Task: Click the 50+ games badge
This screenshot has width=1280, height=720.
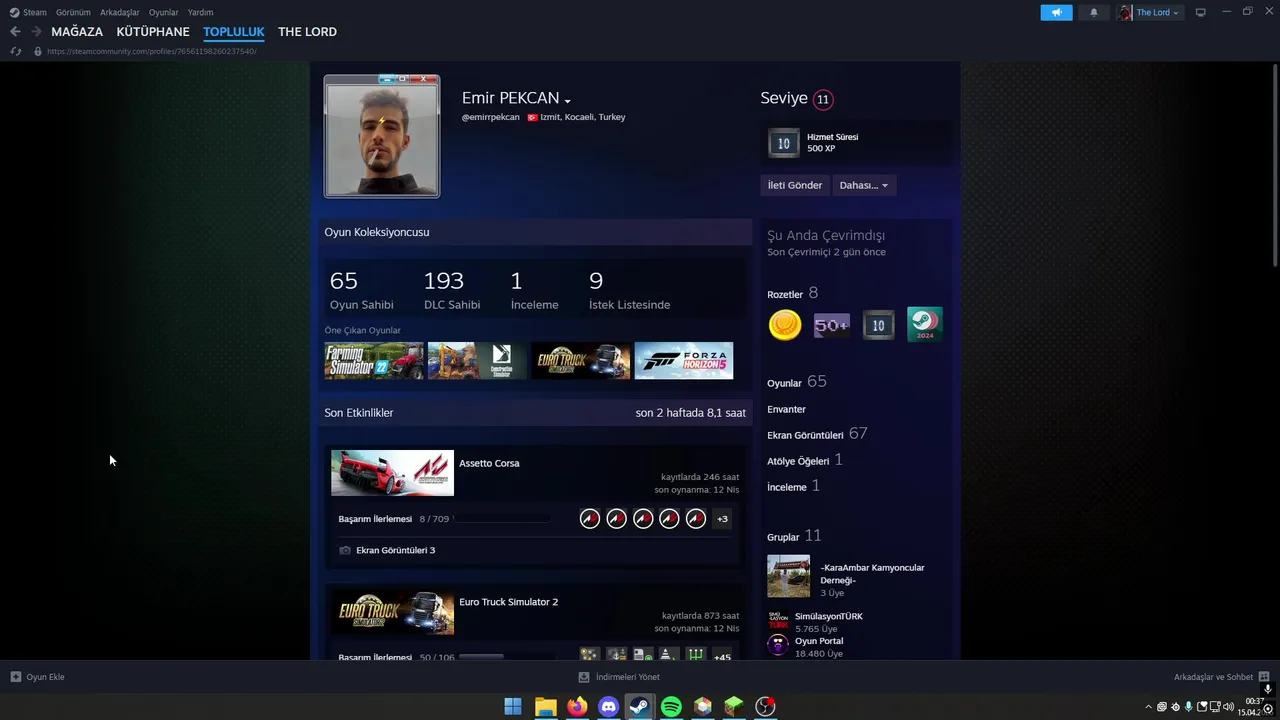Action: click(x=831, y=325)
